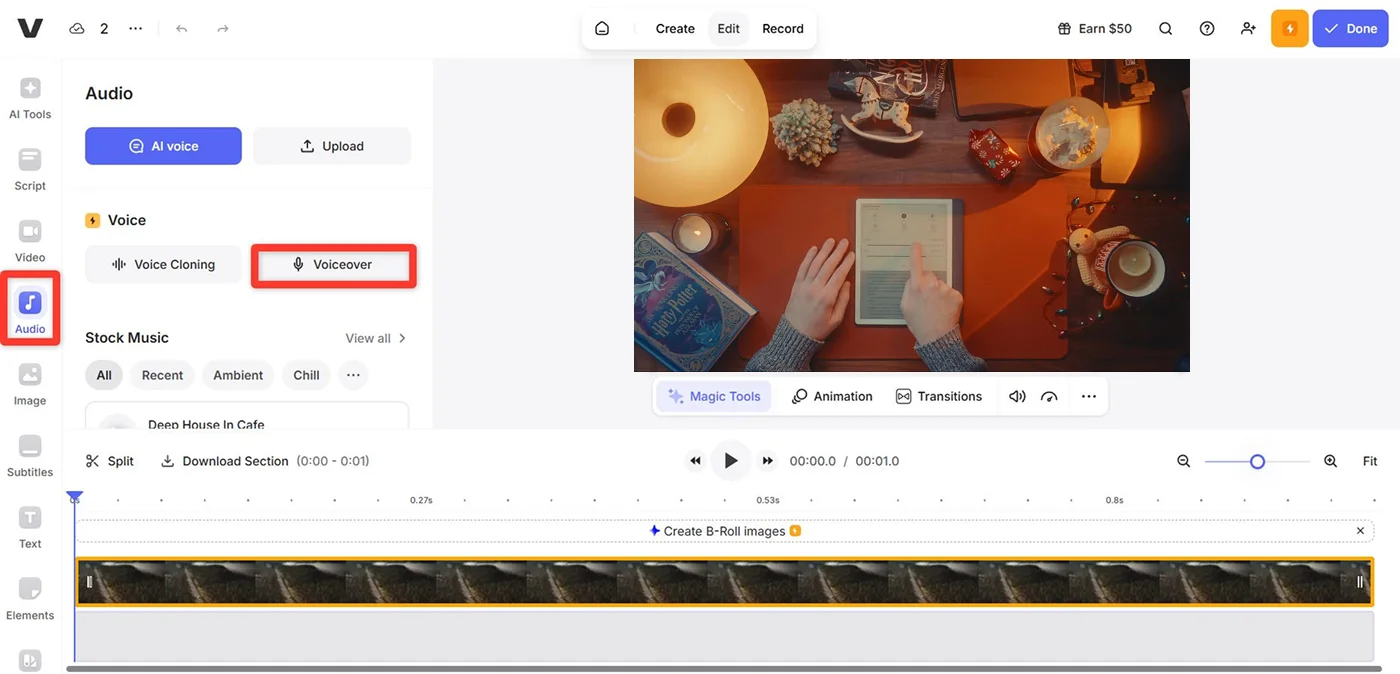Switch to the Record tab
This screenshot has height=674, width=1400.
(782, 29)
